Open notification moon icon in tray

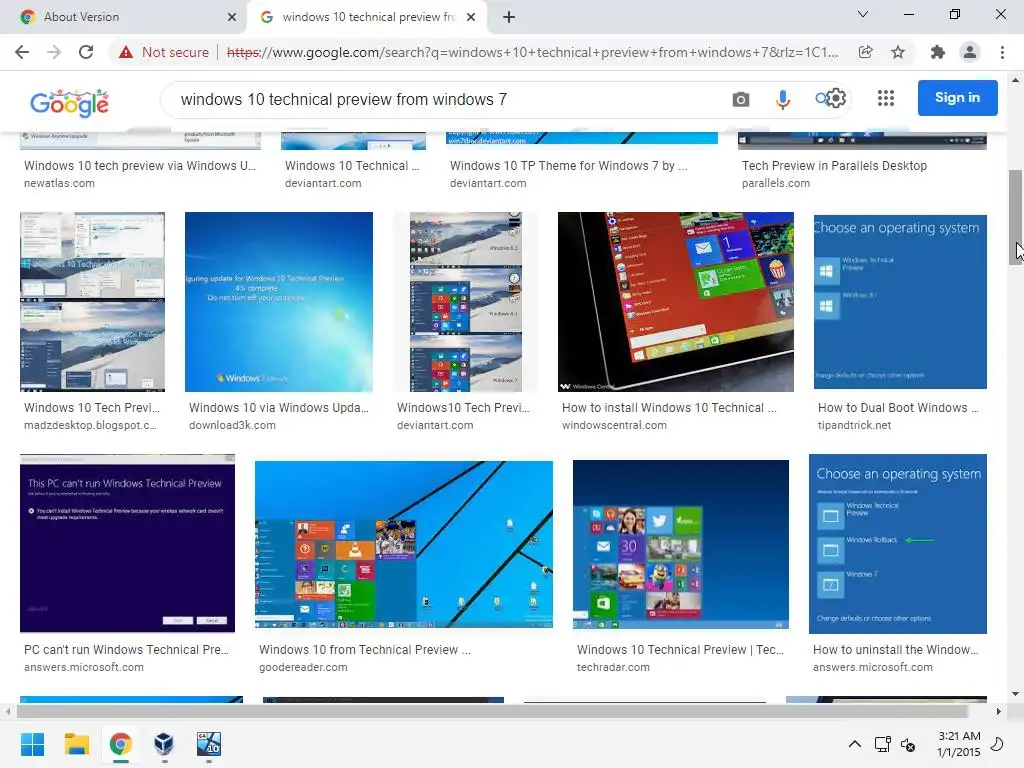tap(997, 744)
